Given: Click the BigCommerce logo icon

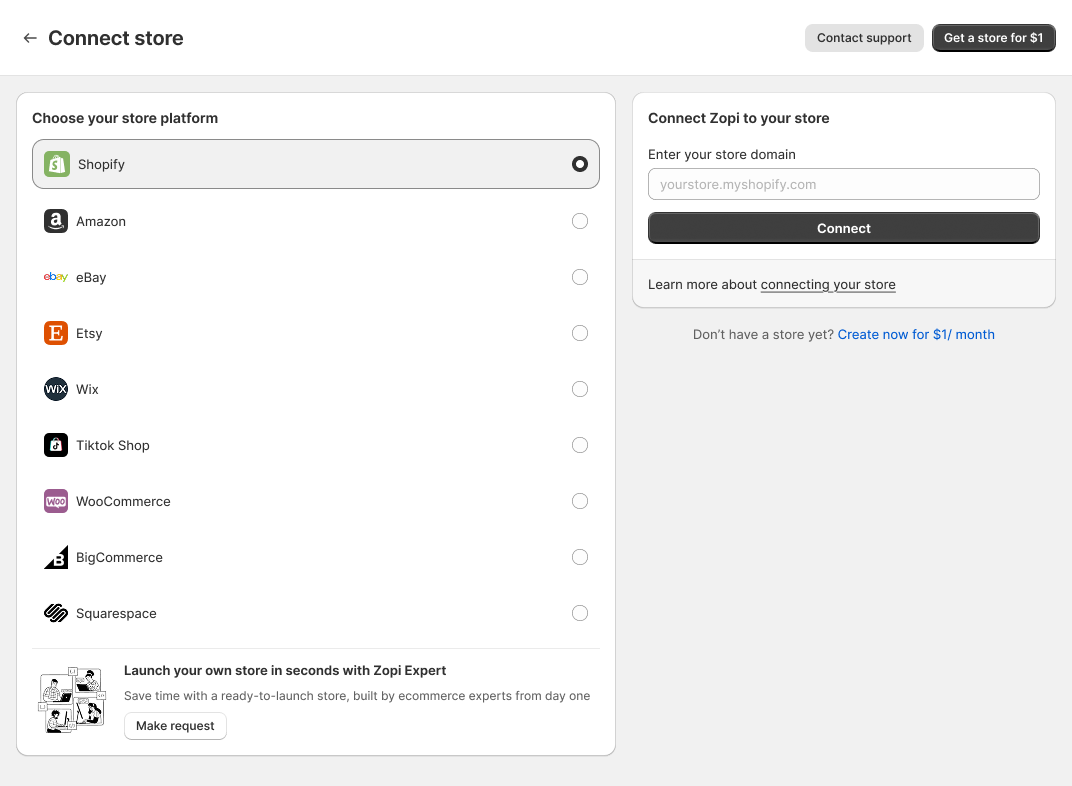Looking at the screenshot, I should click(x=56, y=557).
